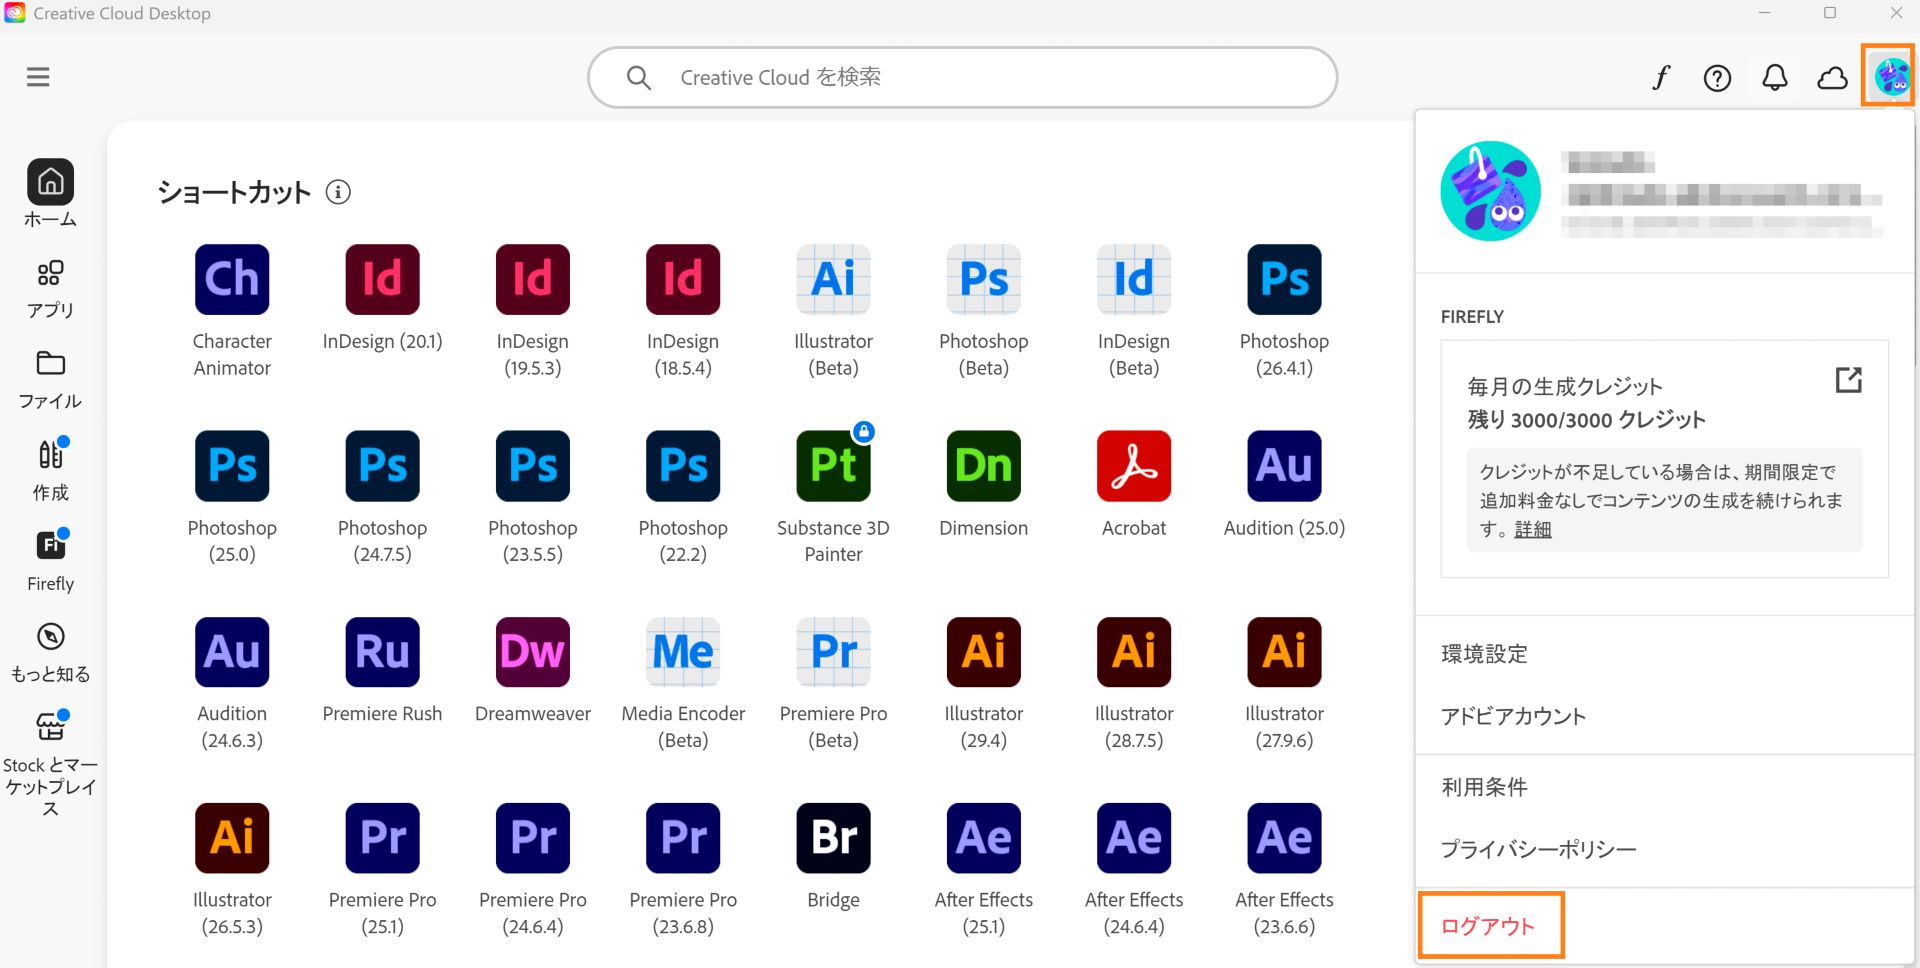This screenshot has height=968, width=1920.
Task: Open Premiere Rush
Action: [383, 652]
